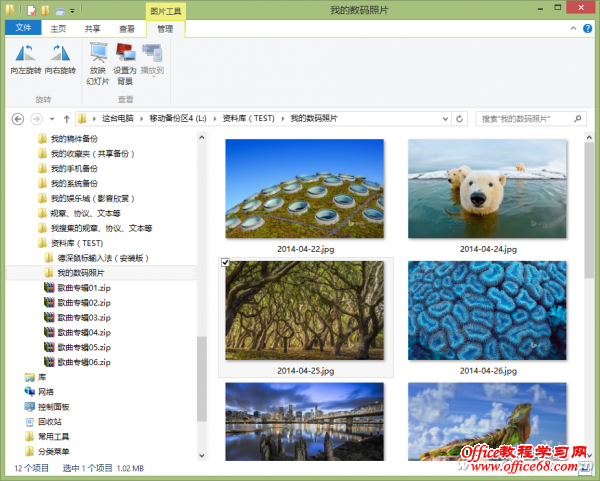
Task: Open the 库 libraries node
Action: point(35,377)
